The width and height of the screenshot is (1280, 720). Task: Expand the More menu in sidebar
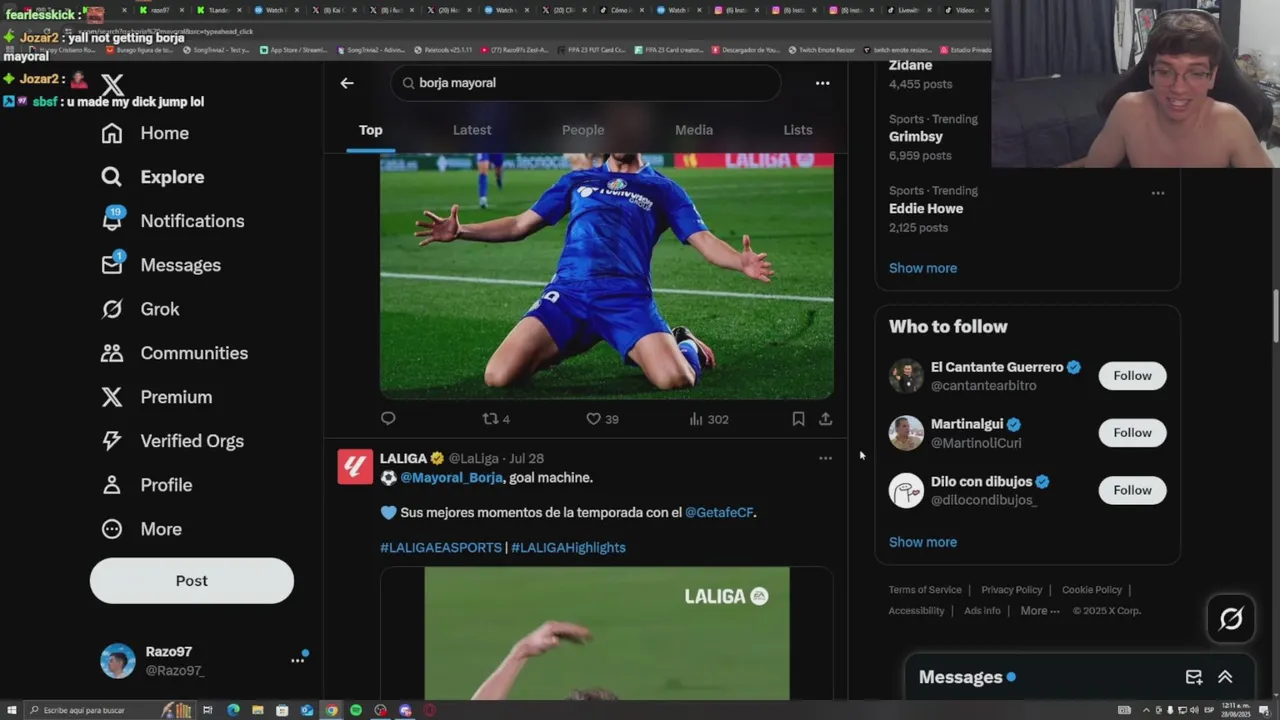click(142, 529)
